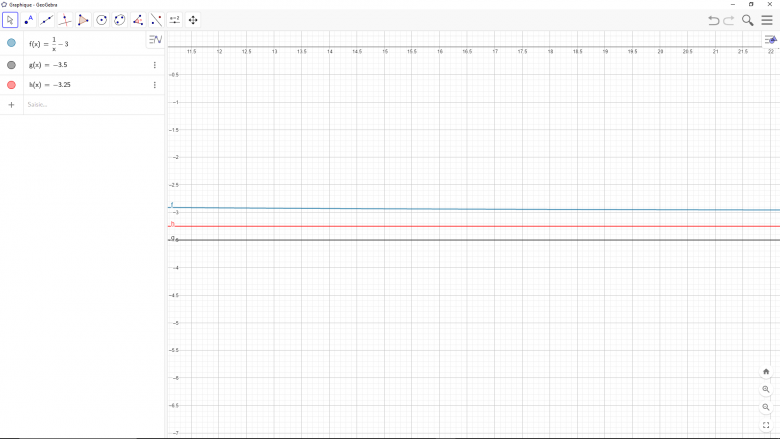Select the Move arrow tool
This screenshot has width=780, height=439.
pos(10,20)
